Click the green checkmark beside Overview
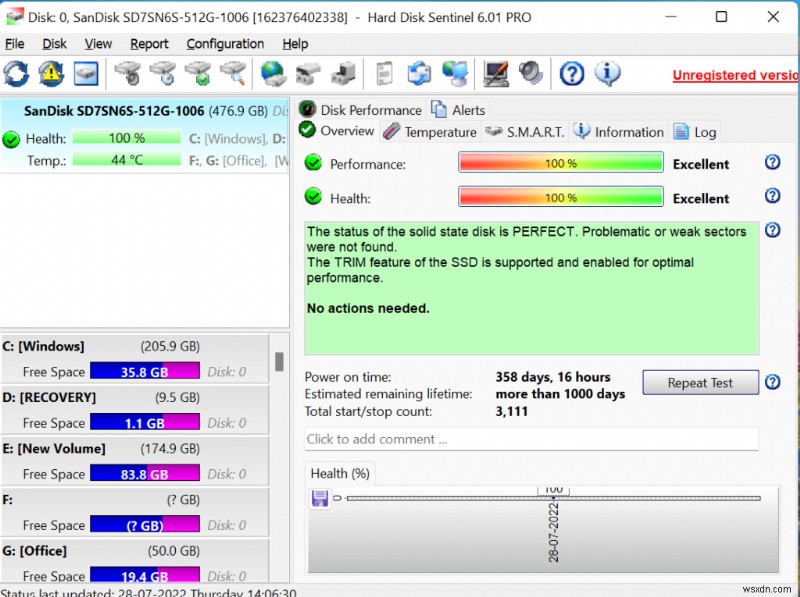Screen dimensions: 800x597 307,130
